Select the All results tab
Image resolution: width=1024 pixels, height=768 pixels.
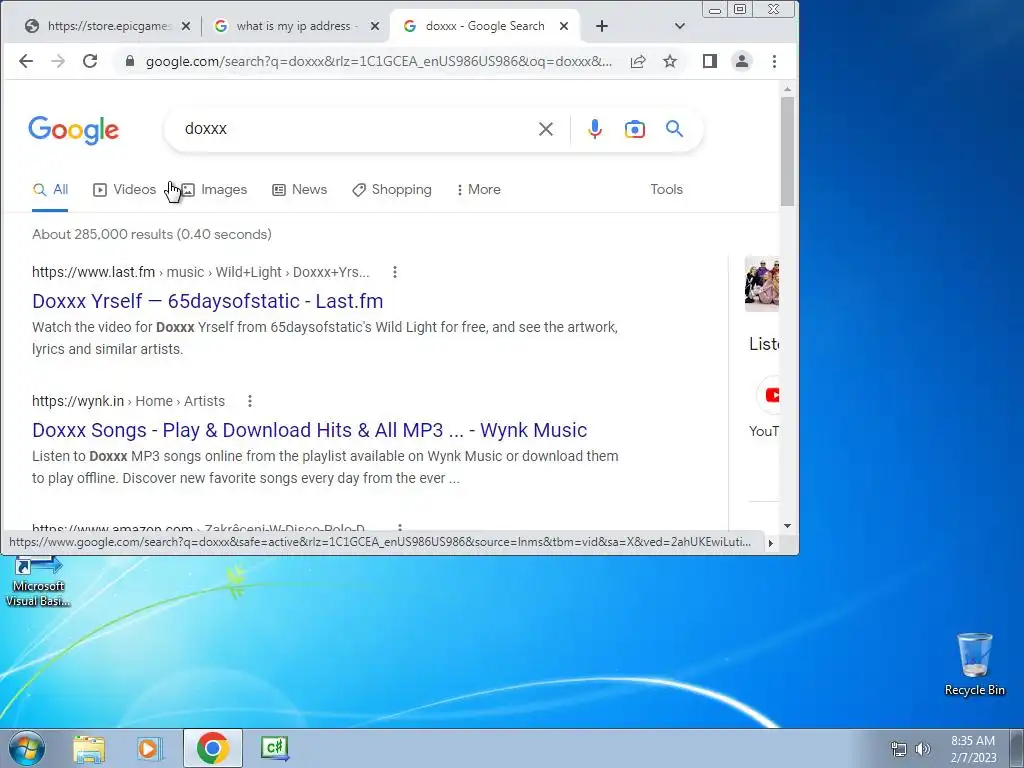pyautogui.click(x=50, y=189)
